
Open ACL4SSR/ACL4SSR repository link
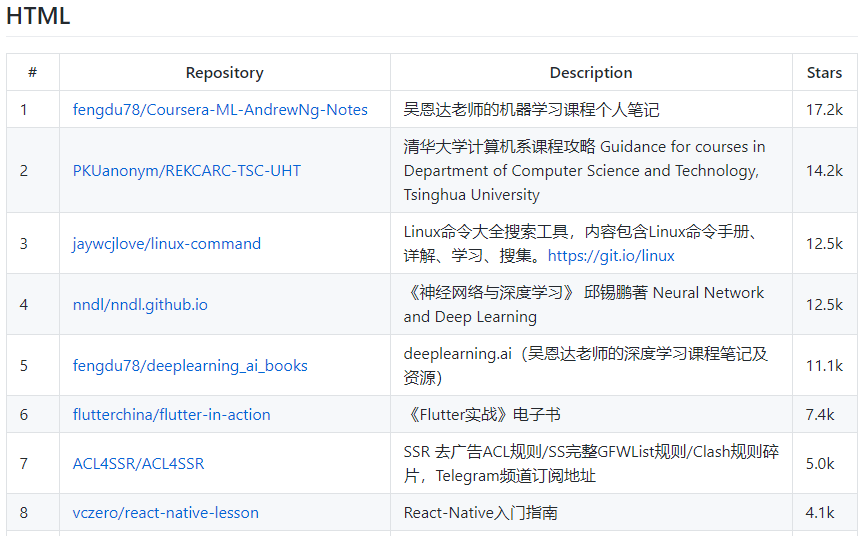click(x=138, y=464)
